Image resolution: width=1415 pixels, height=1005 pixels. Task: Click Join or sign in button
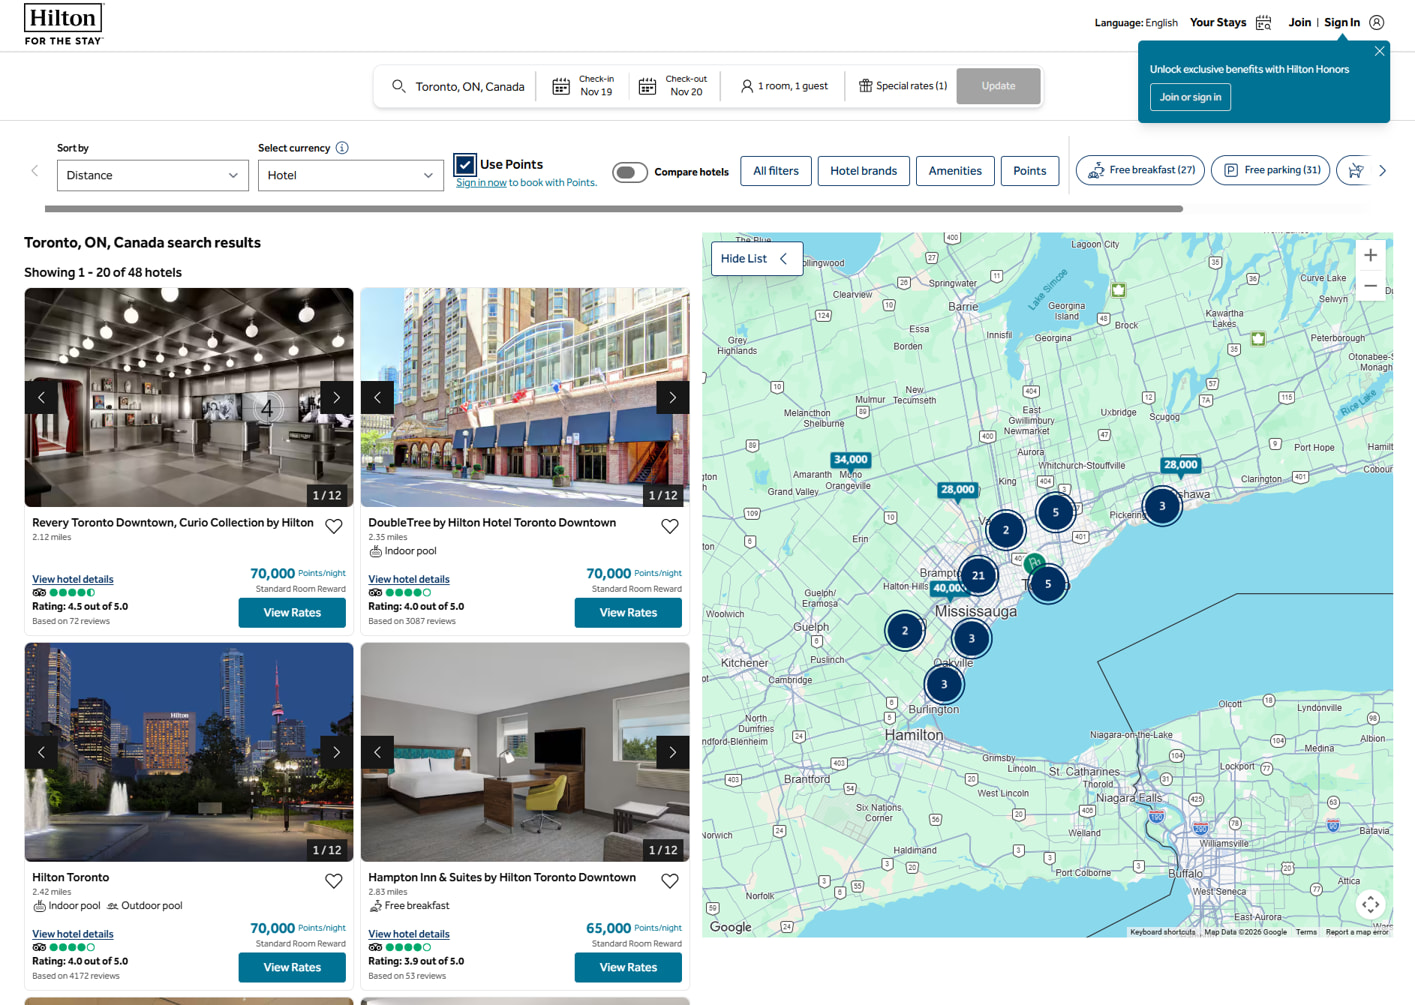(x=1190, y=97)
